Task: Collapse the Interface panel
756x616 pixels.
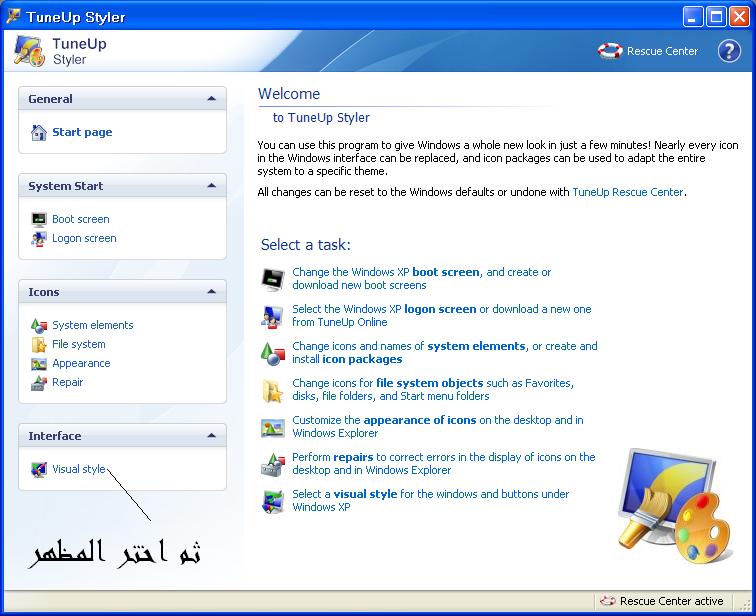Action: click(211, 436)
